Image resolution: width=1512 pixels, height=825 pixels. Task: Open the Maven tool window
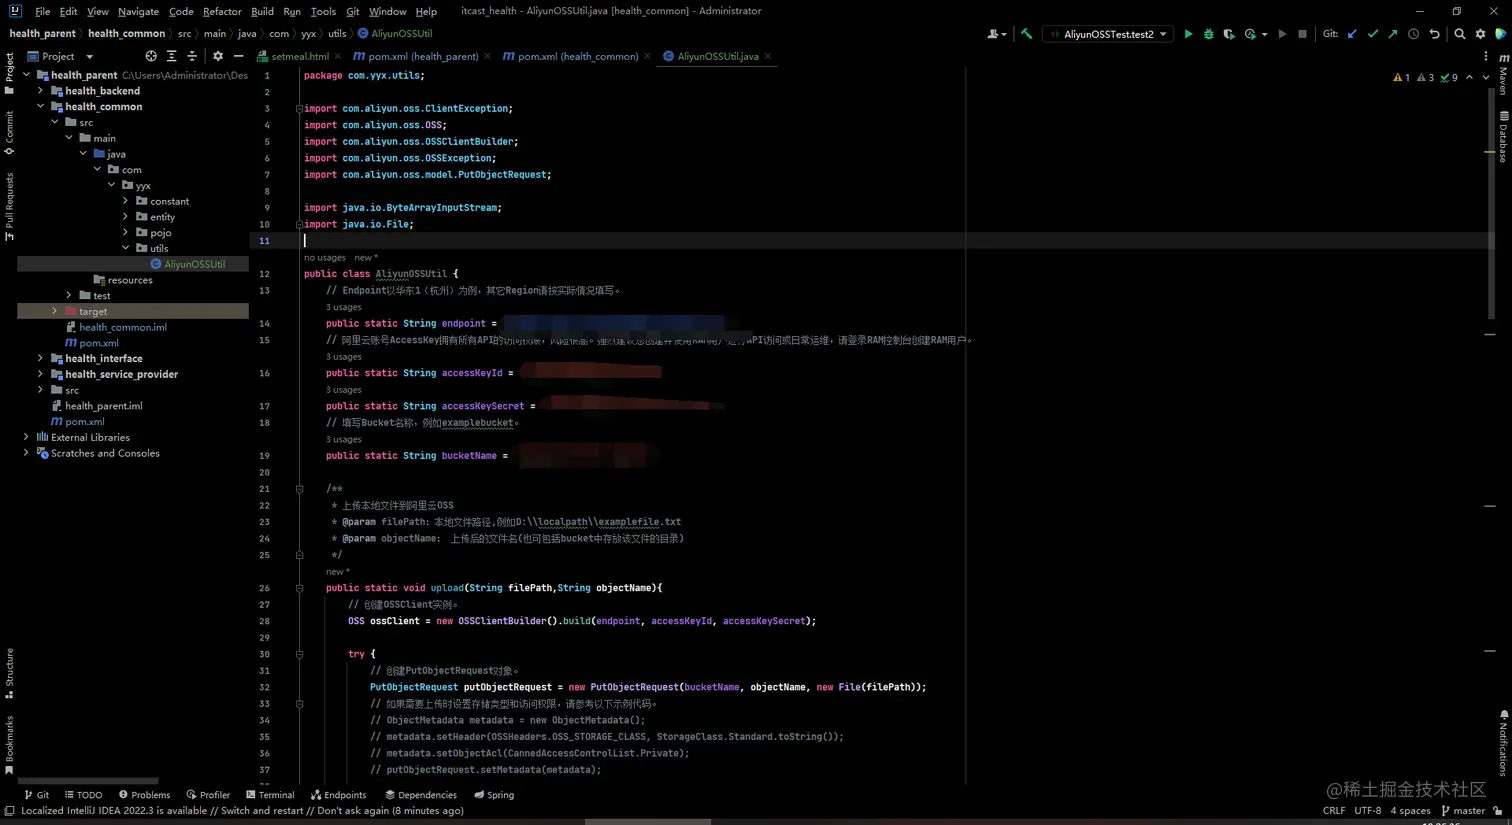1503,76
